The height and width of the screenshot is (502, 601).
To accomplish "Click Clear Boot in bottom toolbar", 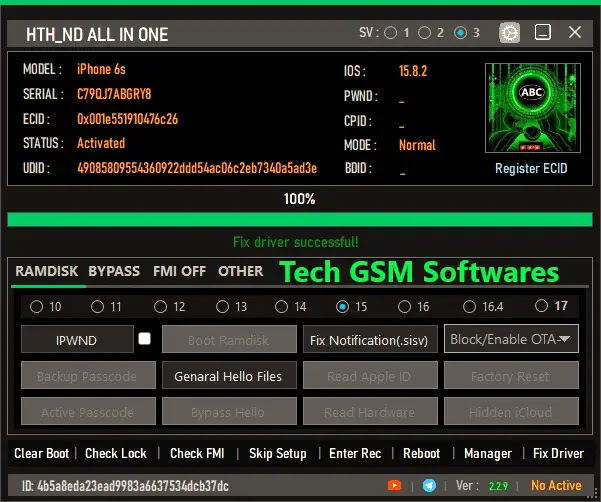I will coord(41,453).
